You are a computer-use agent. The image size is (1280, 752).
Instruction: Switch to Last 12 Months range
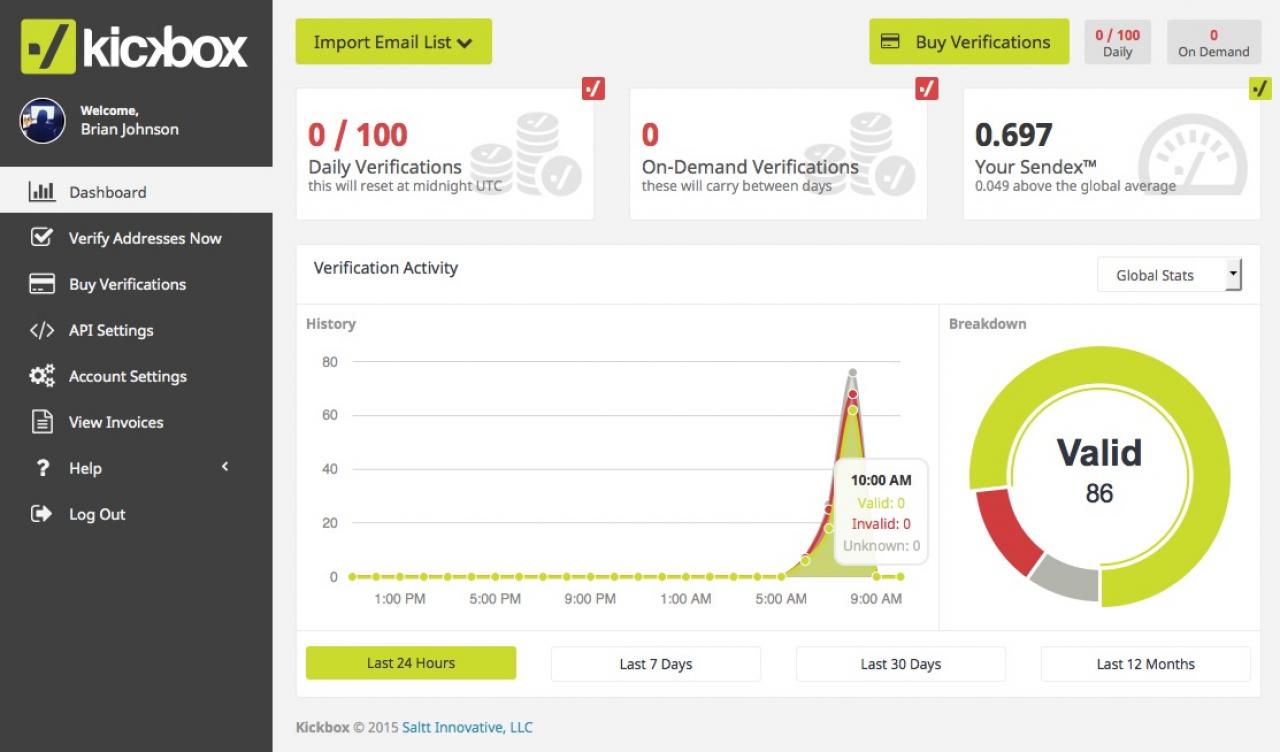(x=1146, y=664)
